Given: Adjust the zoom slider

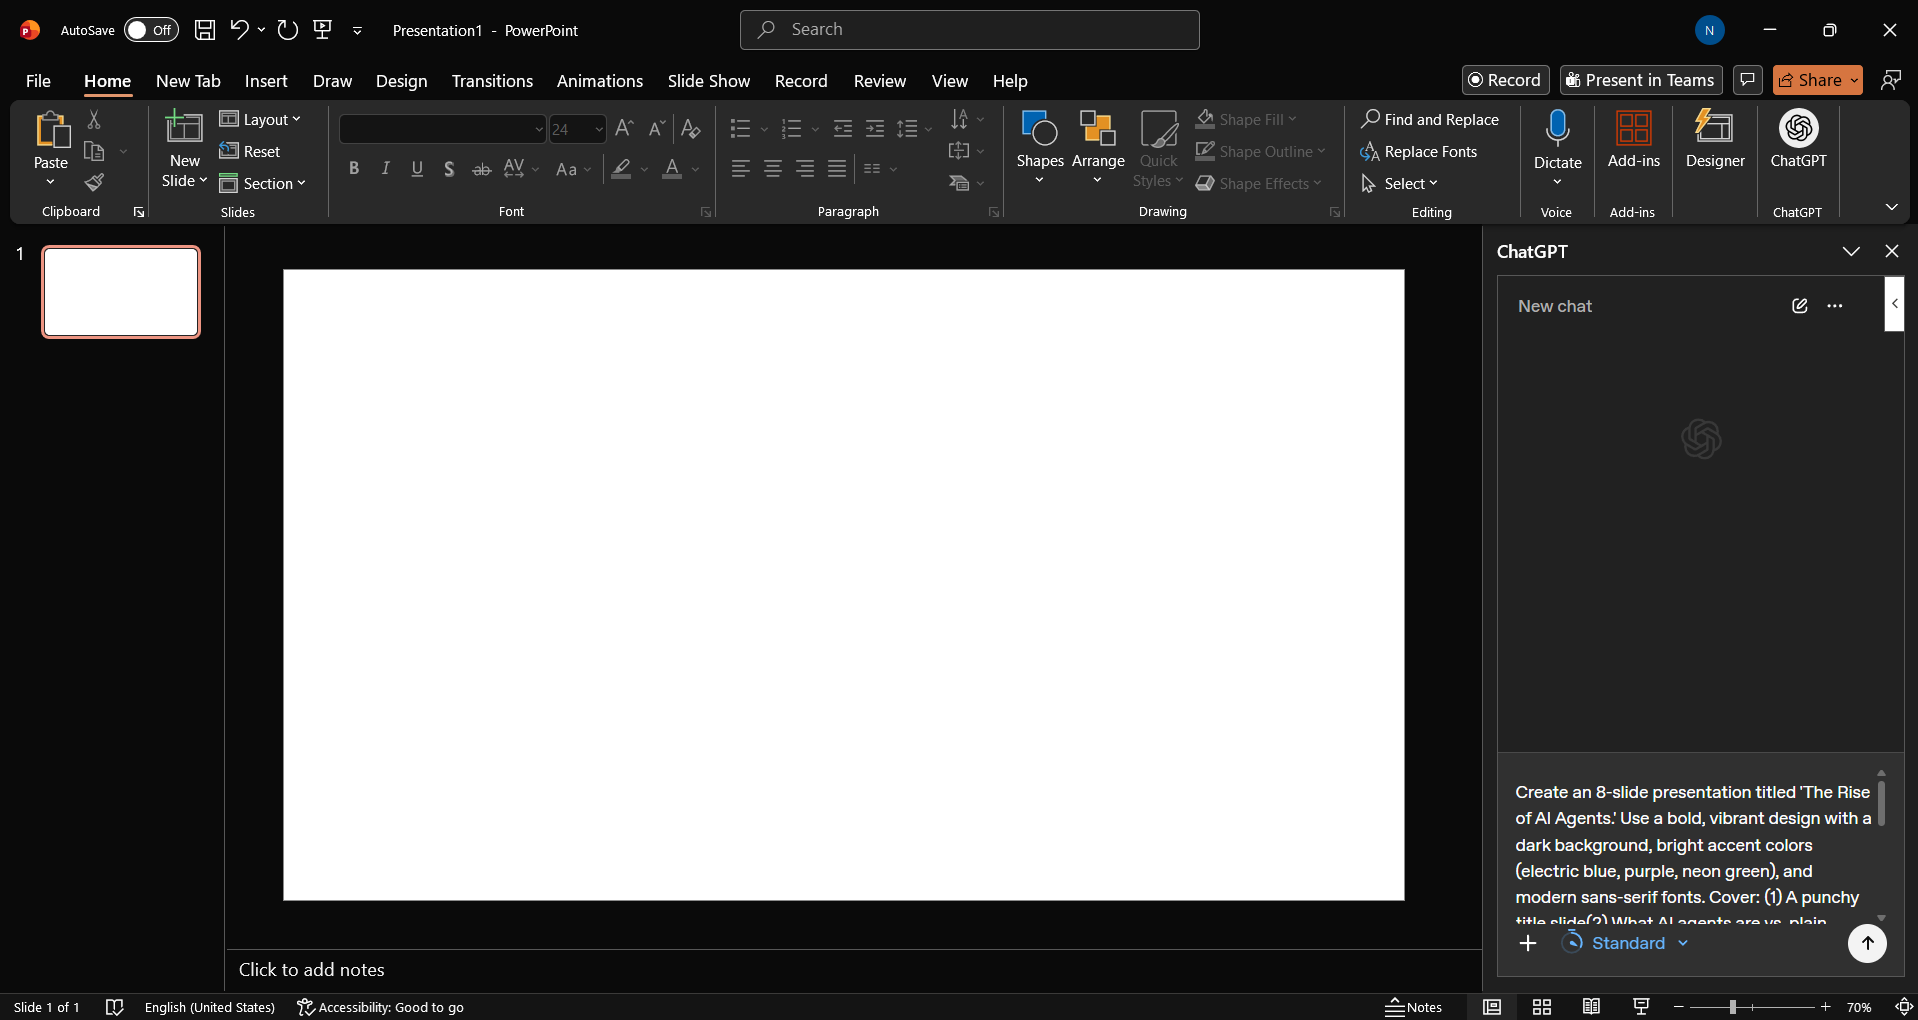Looking at the screenshot, I should pyautogui.click(x=1732, y=1007).
